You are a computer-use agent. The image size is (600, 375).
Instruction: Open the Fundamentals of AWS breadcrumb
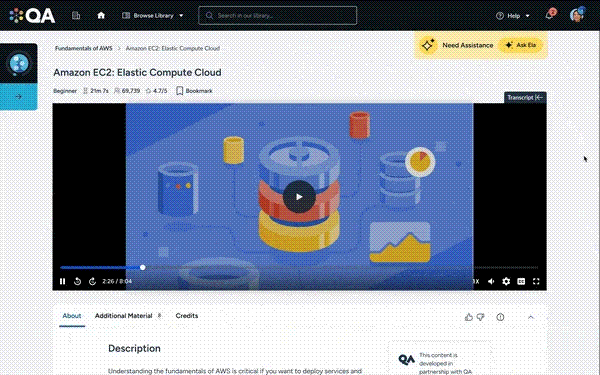coord(84,48)
